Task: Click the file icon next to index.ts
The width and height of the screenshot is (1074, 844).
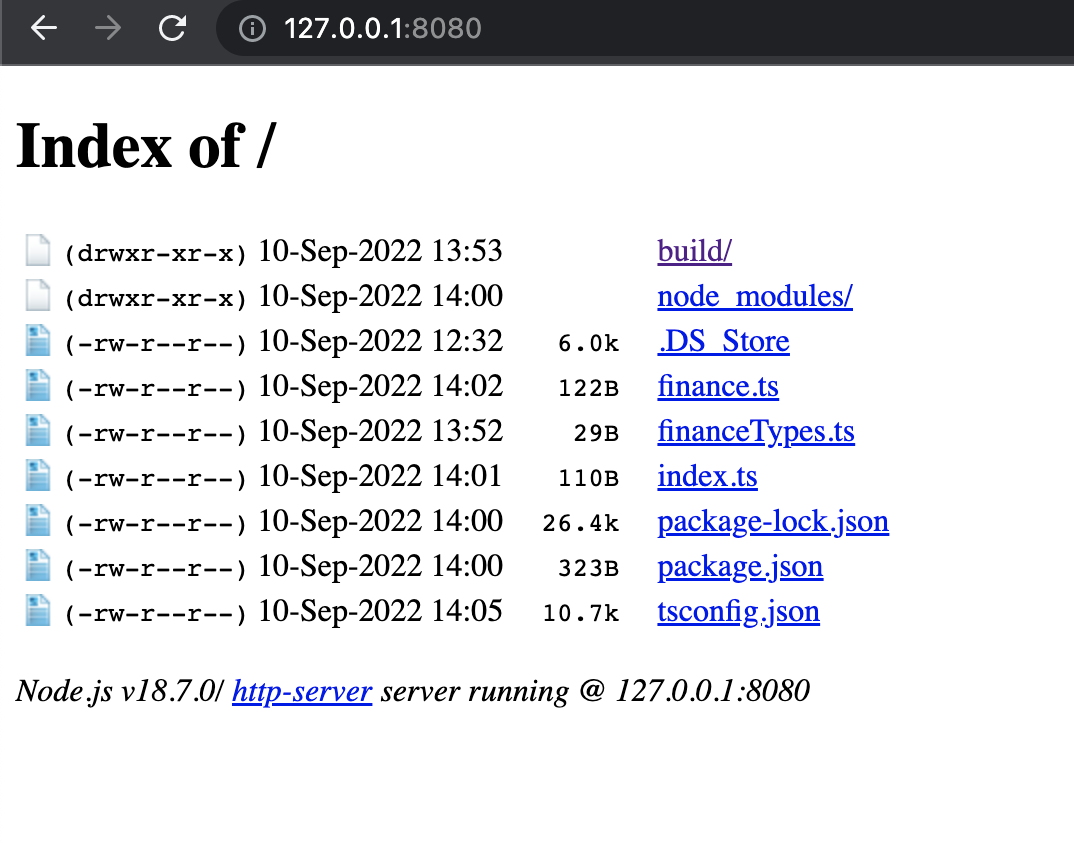Action: (36, 476)
